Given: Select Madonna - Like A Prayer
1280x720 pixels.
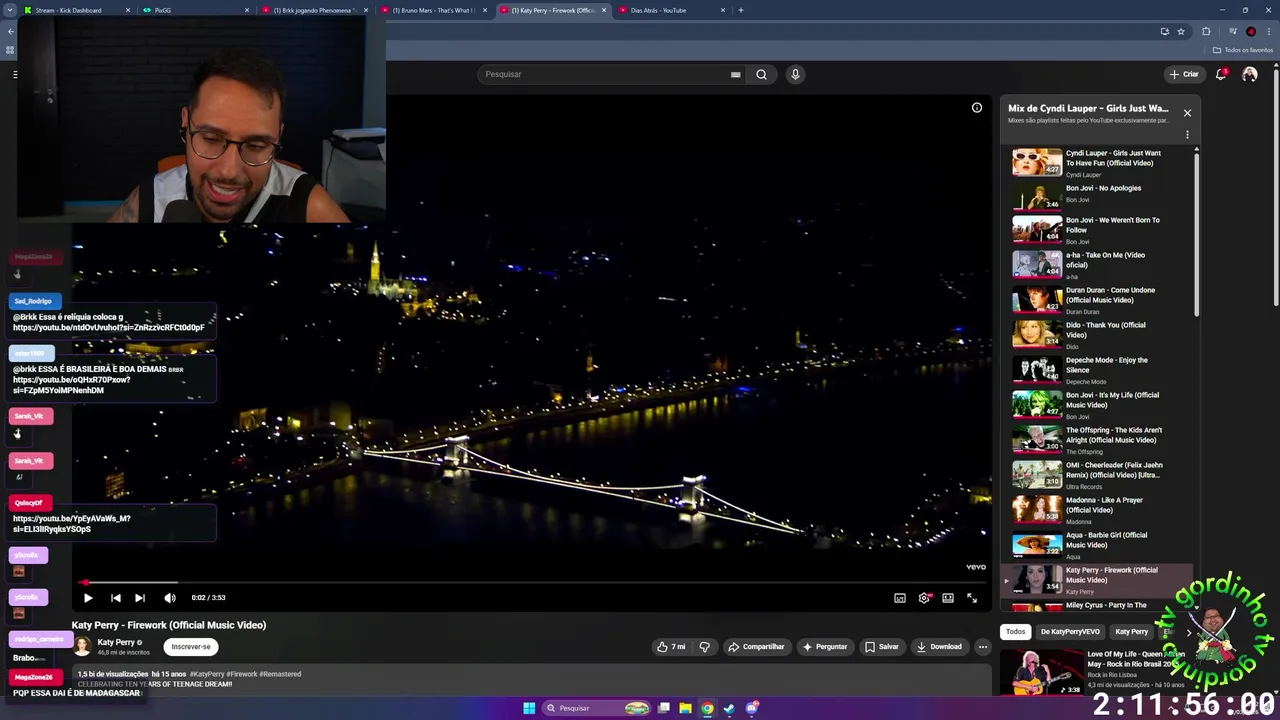Looking at the screenshot, I should coord(1100,510).
